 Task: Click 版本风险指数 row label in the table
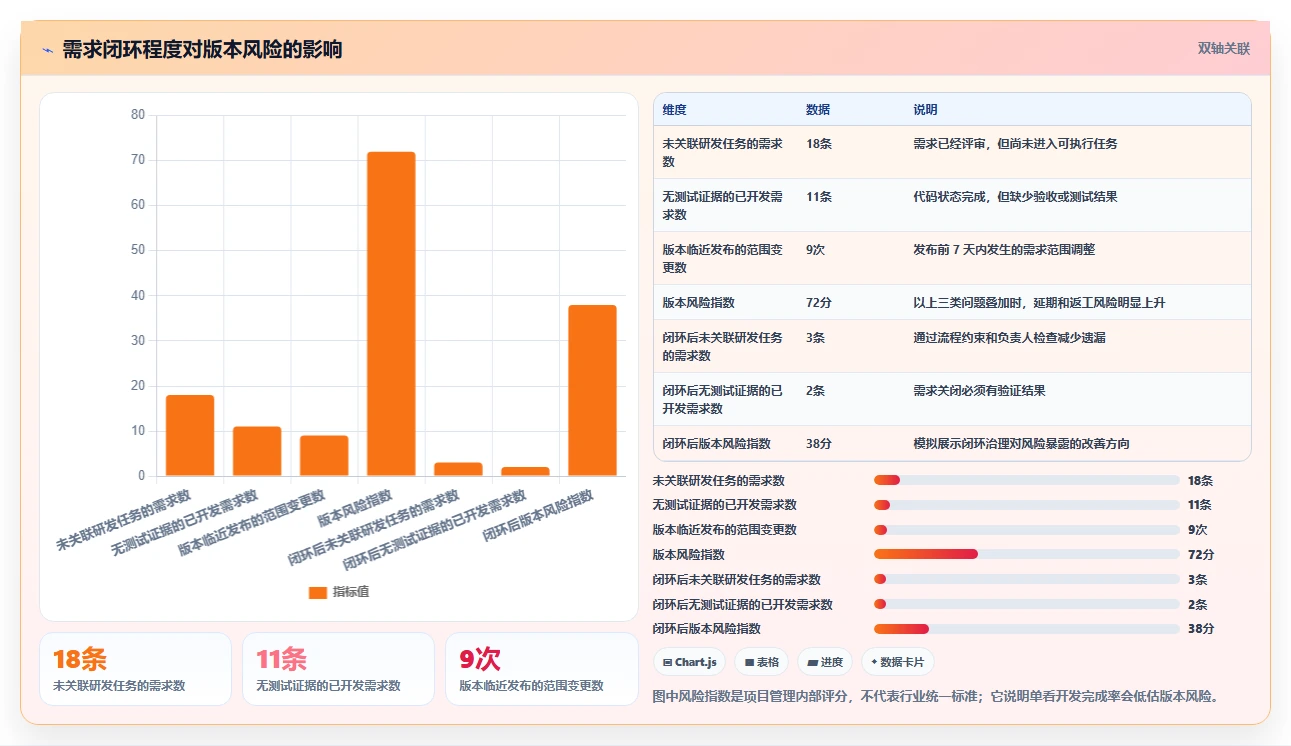[698, 303]
